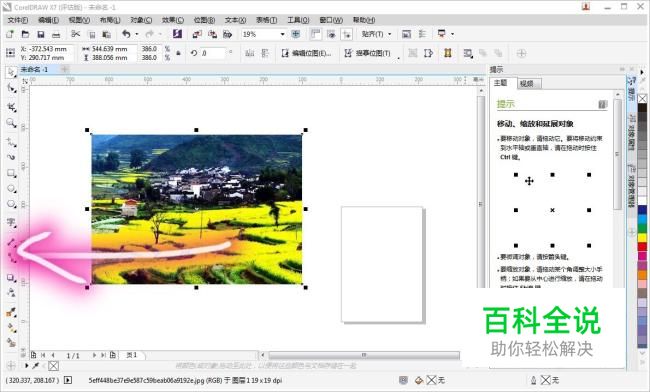
Task: Go to next page arrow
Action: [95, 355]
